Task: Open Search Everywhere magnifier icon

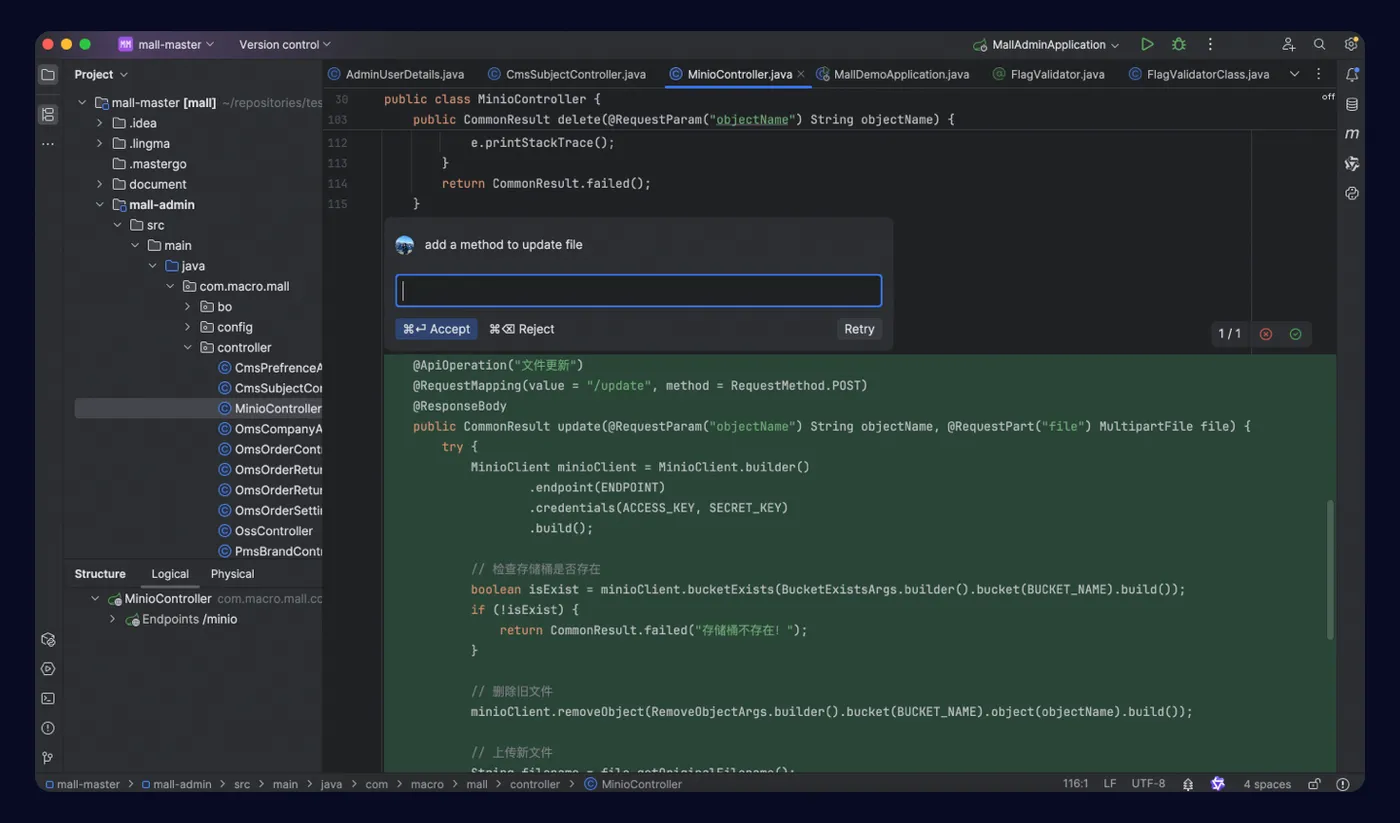Action: point(1320,44)
